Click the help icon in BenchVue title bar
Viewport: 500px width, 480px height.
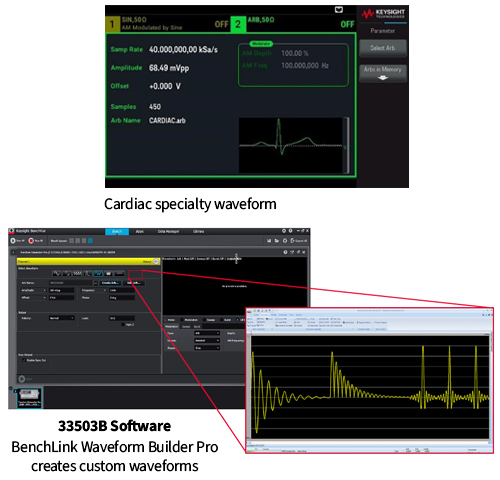[291, 231]
